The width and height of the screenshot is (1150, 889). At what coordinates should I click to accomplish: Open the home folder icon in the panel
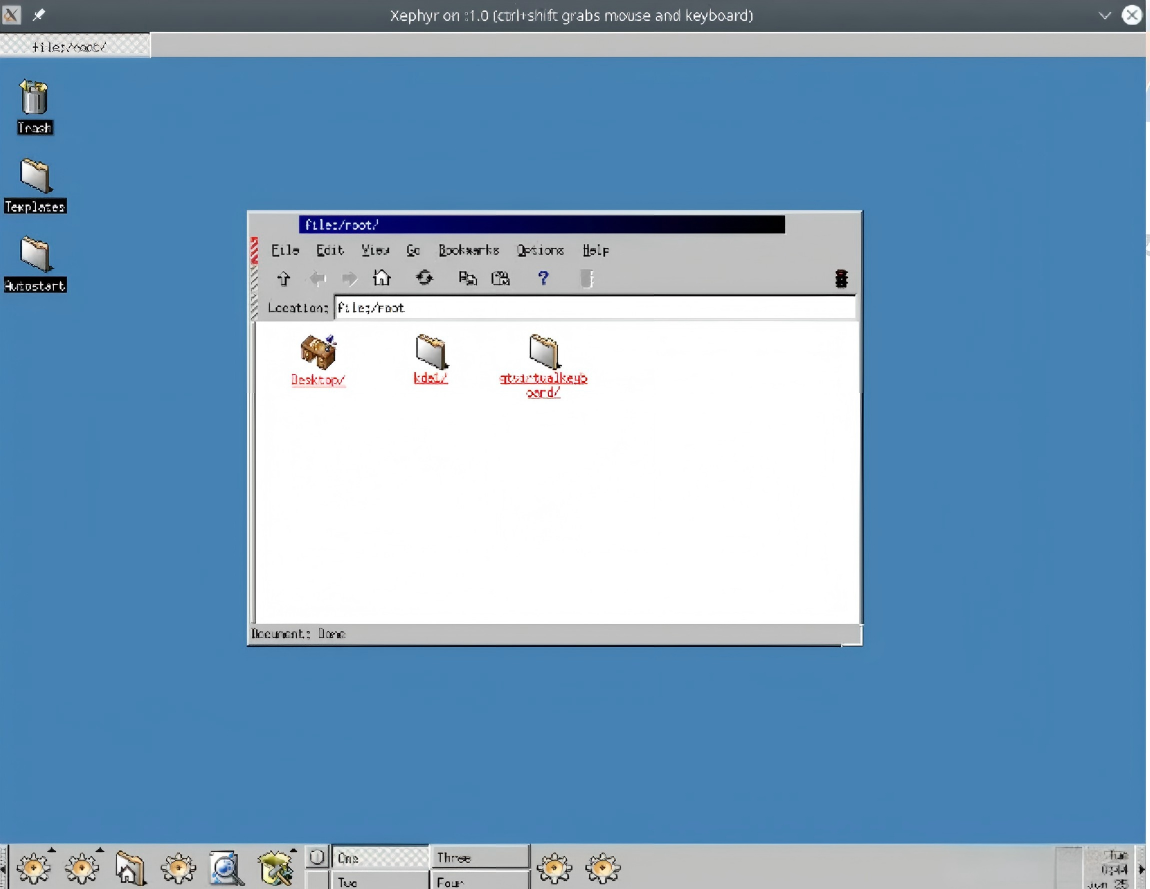click(x=130, y=868)
